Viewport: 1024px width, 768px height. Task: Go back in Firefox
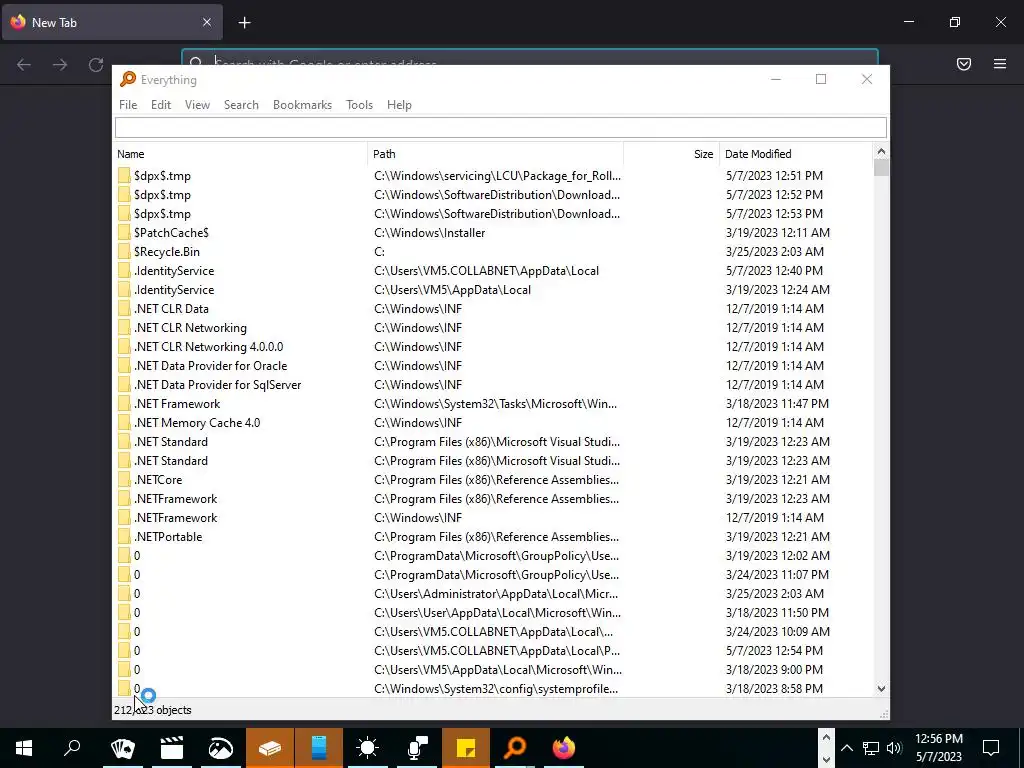click(x=24, y=64)
